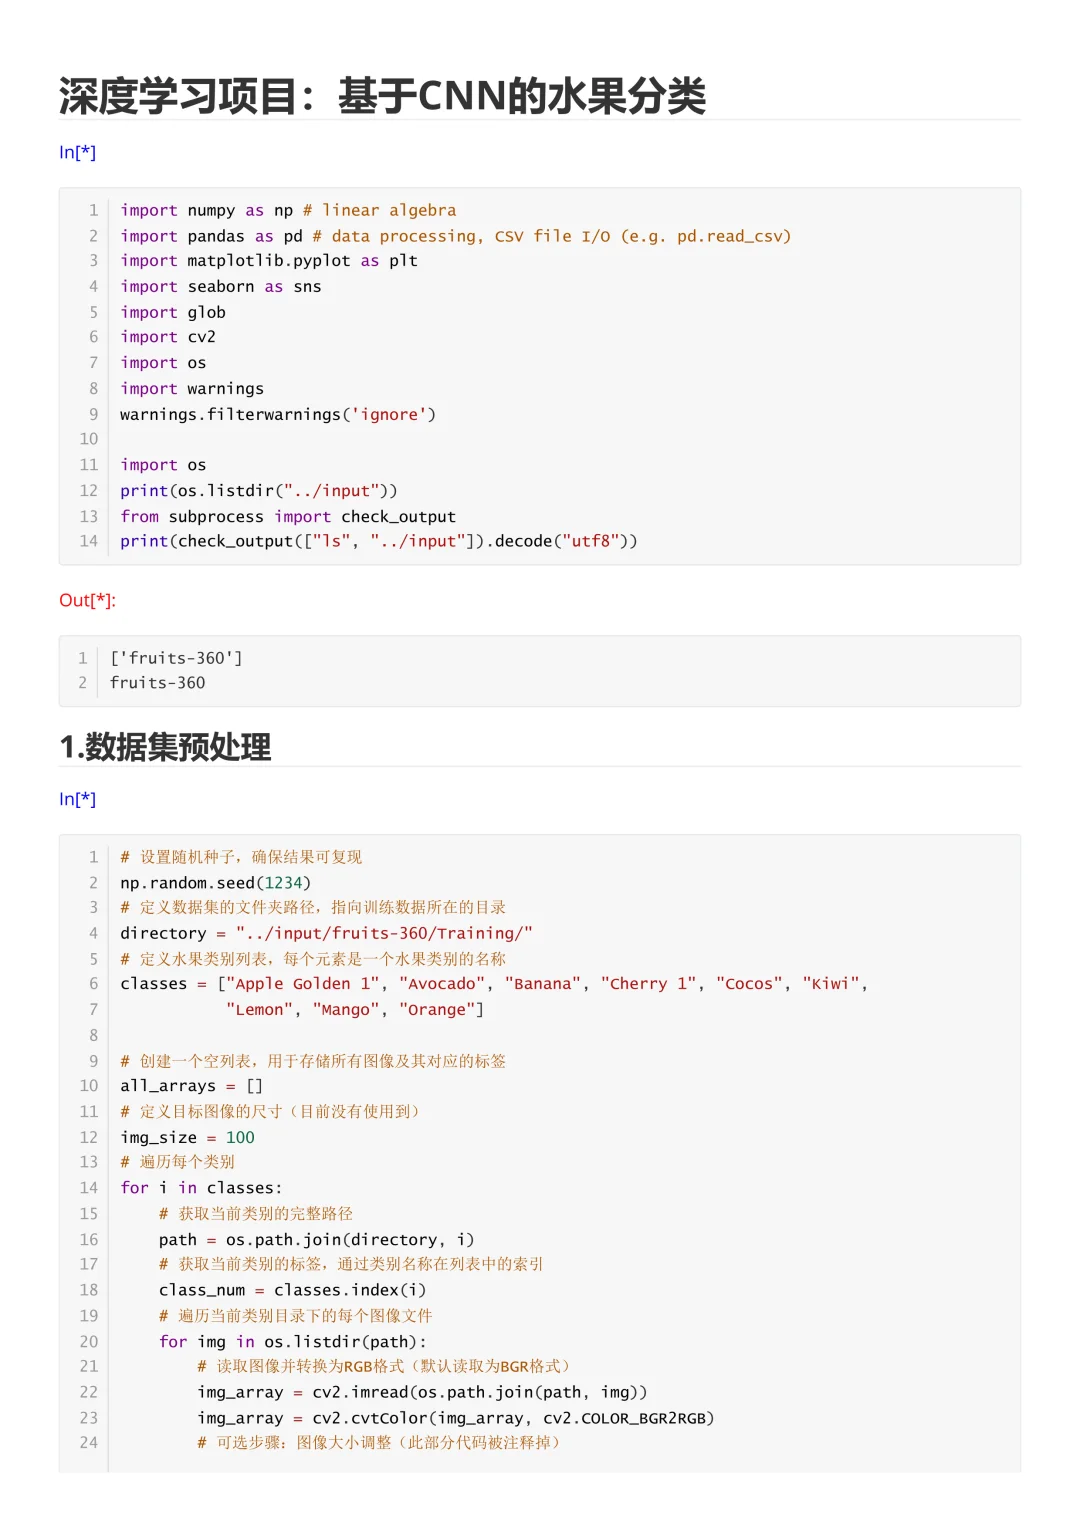Click the Out[*]: output label
This screenshot has width=1080, height=1528.
[87, 600]
